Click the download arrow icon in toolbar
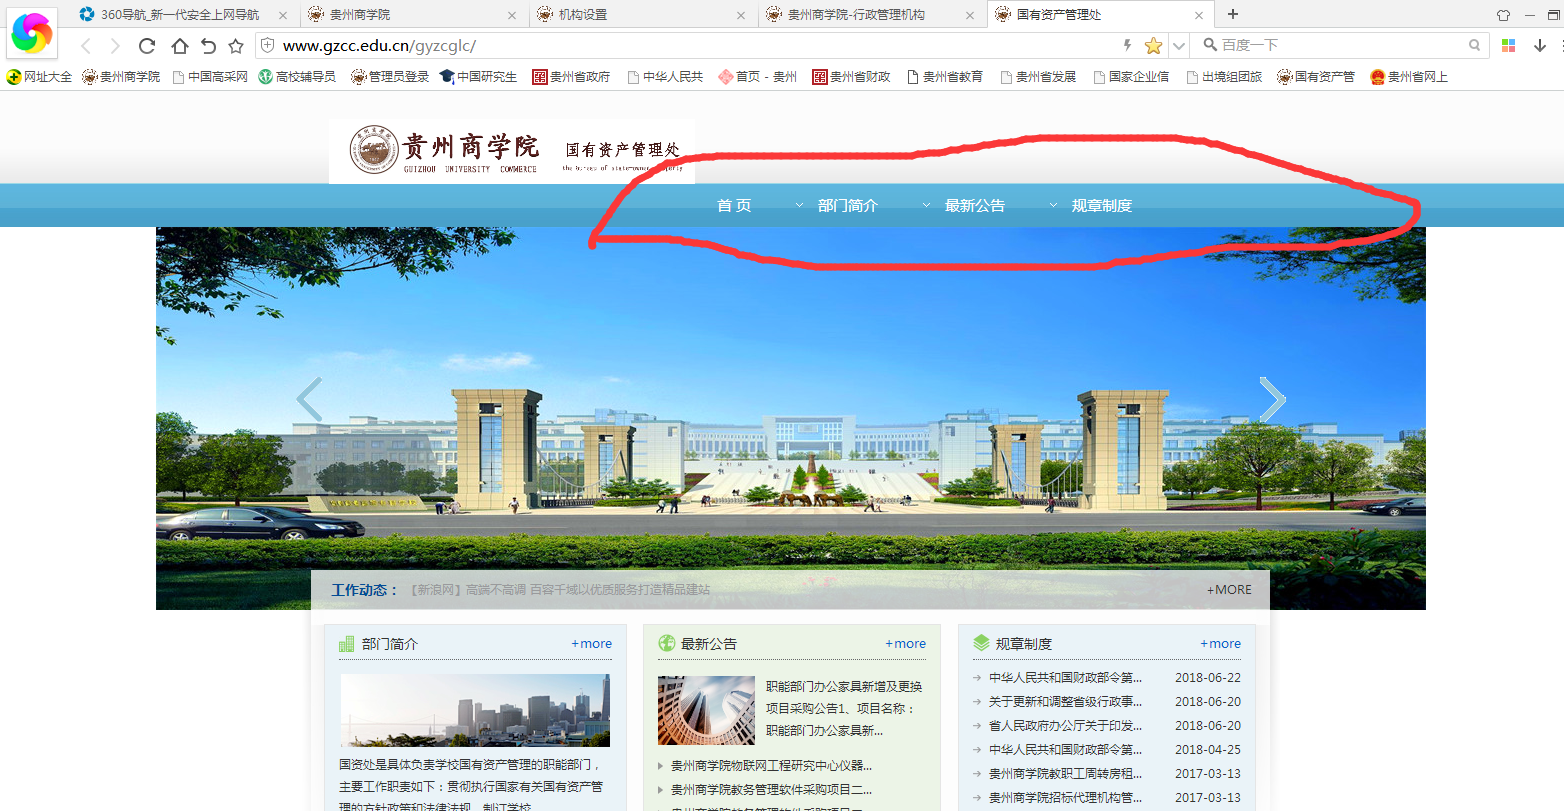1564x811 pixels. click(1540, 45)
